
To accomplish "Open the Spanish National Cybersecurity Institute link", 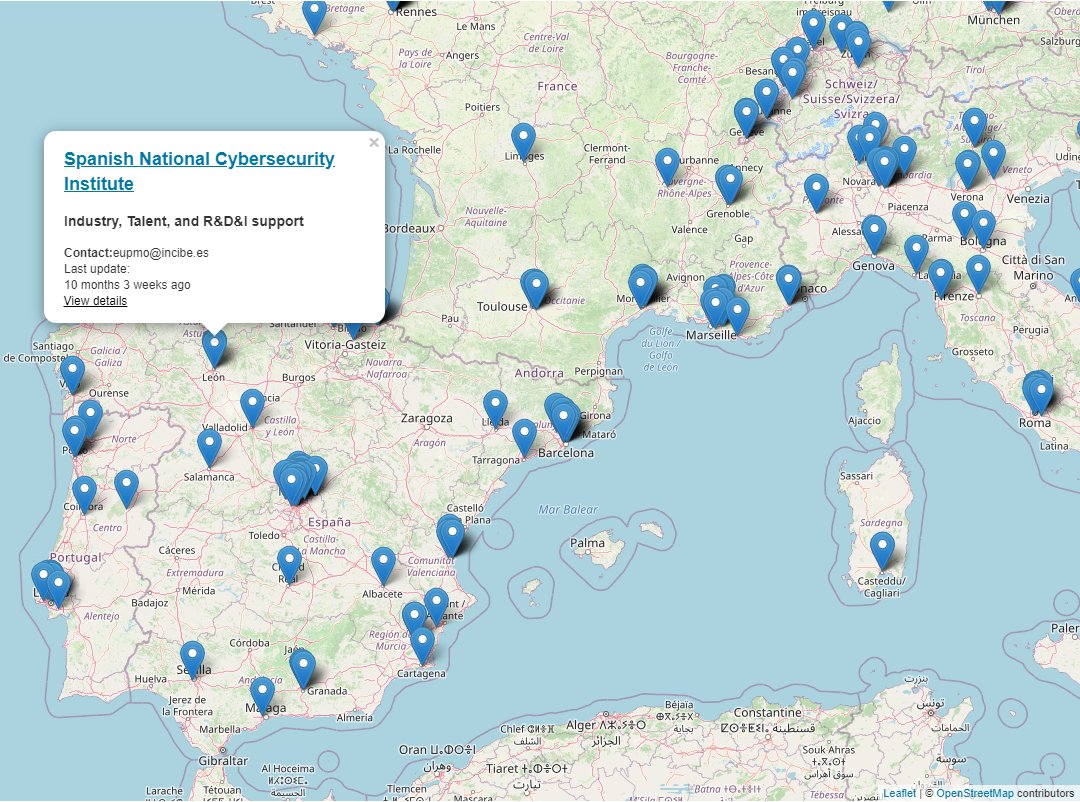I will pyautogui.click(x=199, y=171).
